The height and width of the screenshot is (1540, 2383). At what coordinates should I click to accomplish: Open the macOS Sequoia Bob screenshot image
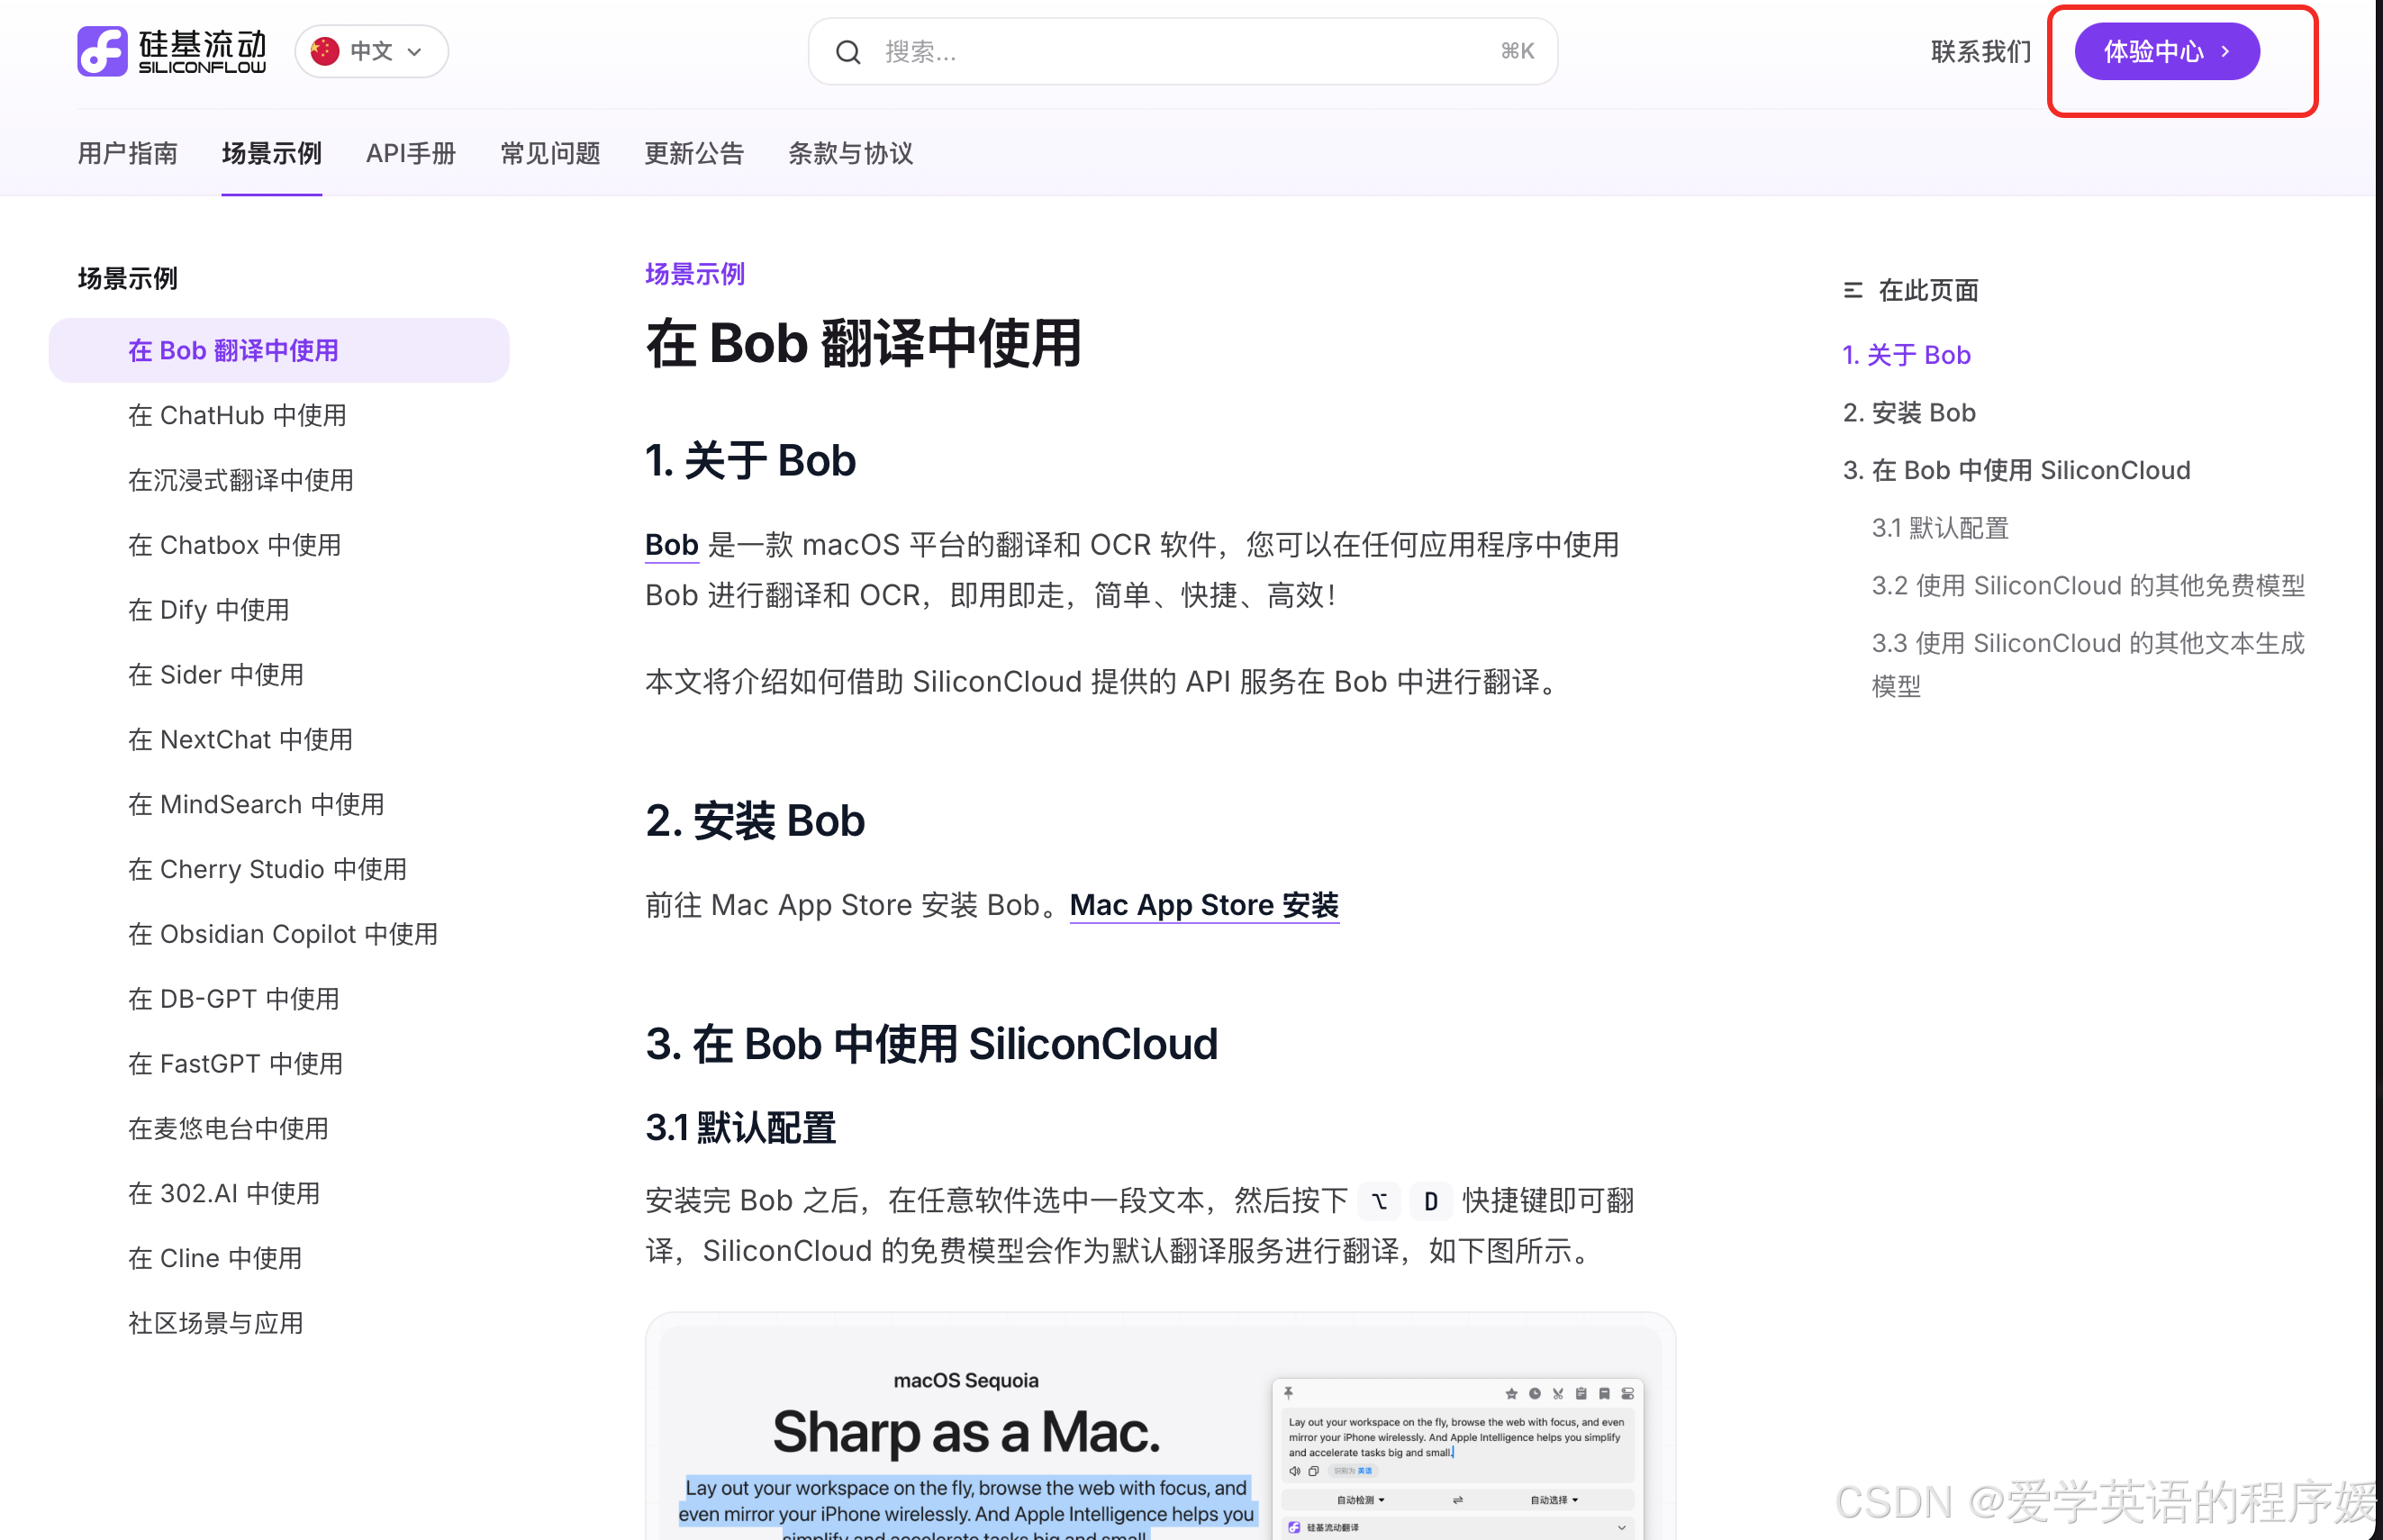tap(1160, 1430)
